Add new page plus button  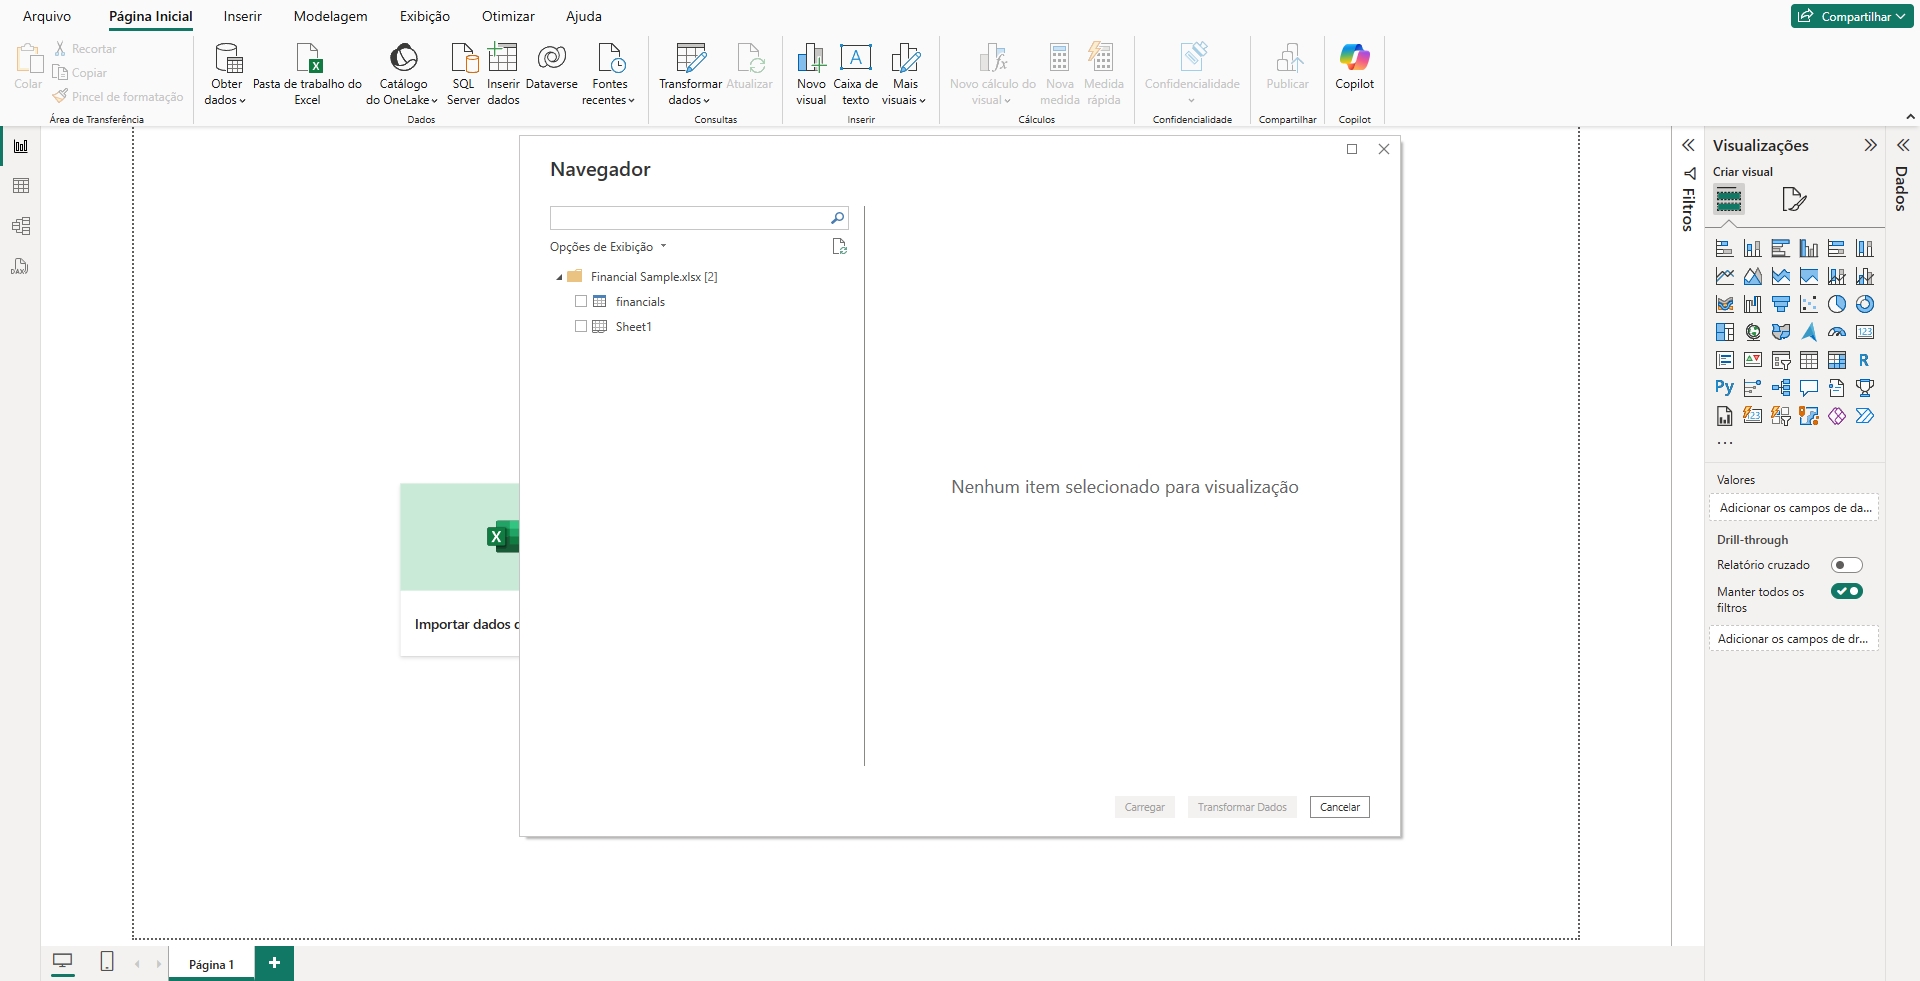[274, 963]
